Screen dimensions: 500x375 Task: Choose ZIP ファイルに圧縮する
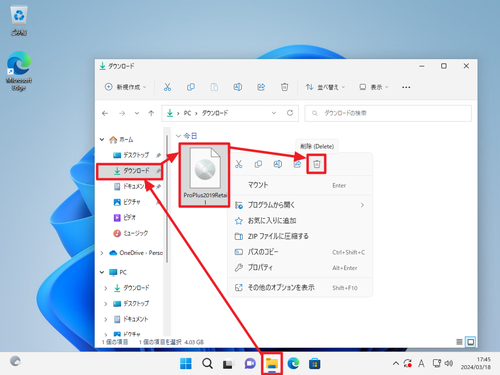(300, 236)
